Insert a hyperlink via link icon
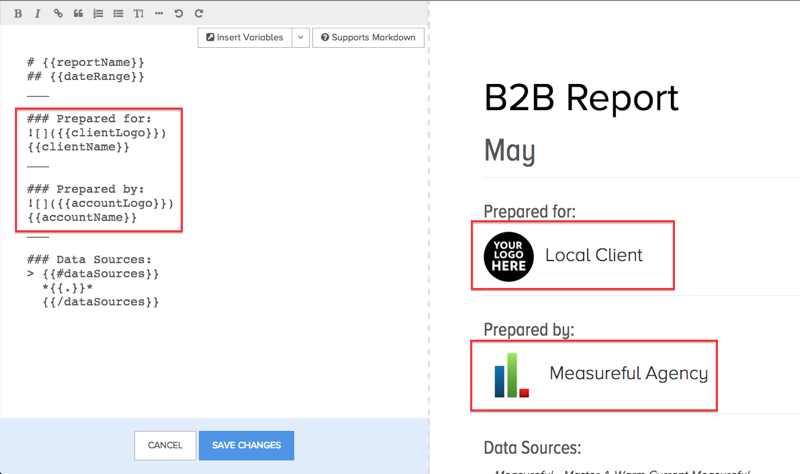800x474 pixels. [x=58, y=13]
